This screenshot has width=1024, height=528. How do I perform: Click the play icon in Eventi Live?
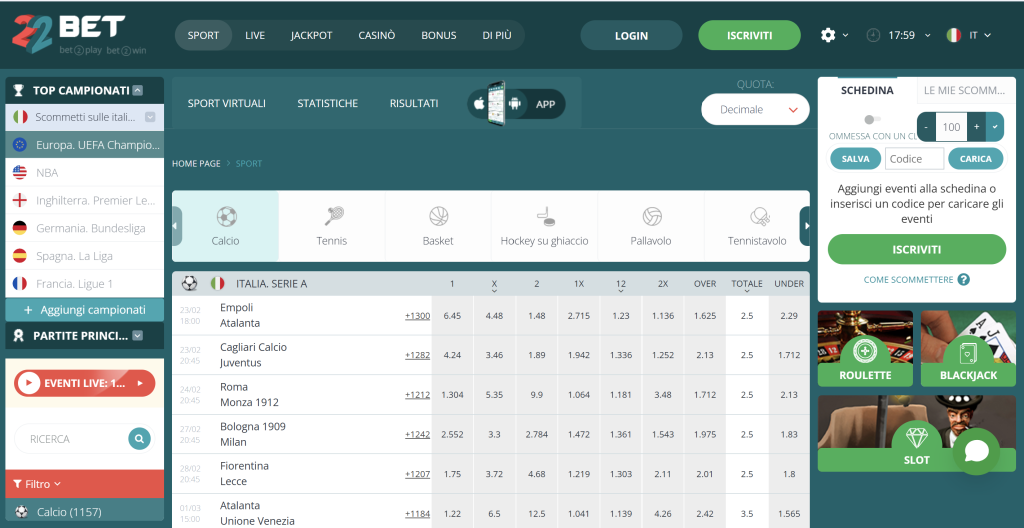tap(29, 384)
